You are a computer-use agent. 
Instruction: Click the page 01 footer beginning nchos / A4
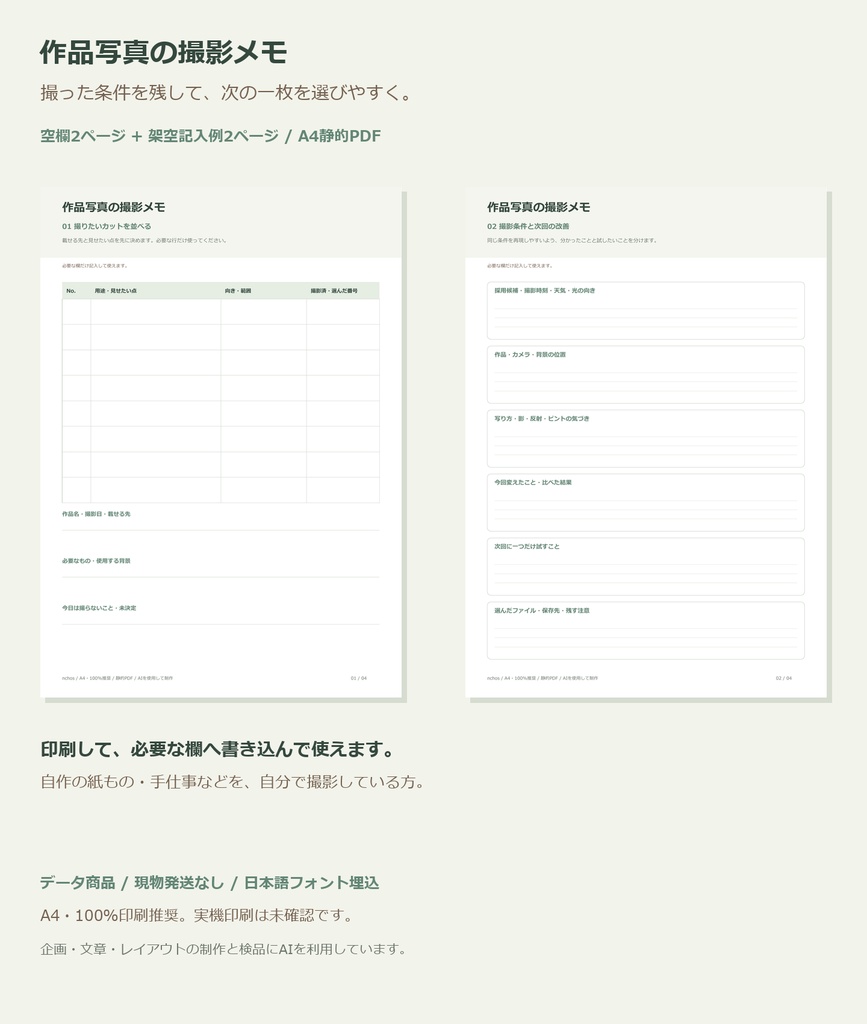[x=118, y=678]
